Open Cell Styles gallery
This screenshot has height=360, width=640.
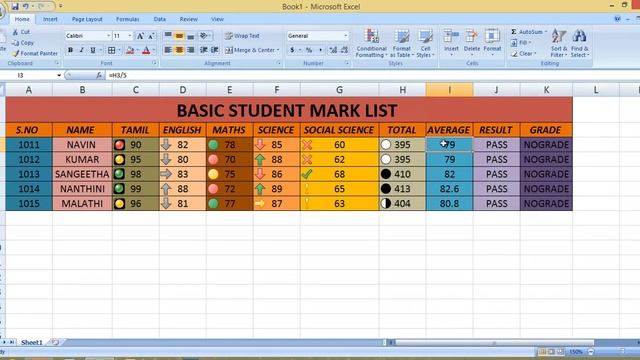(425, 43)
